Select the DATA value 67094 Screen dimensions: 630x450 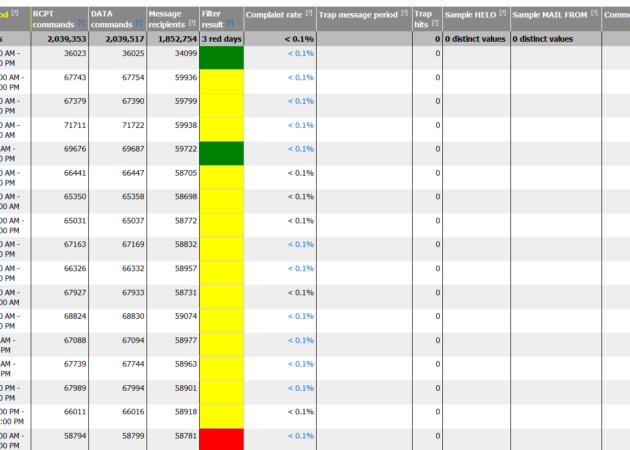coord(133,340)
